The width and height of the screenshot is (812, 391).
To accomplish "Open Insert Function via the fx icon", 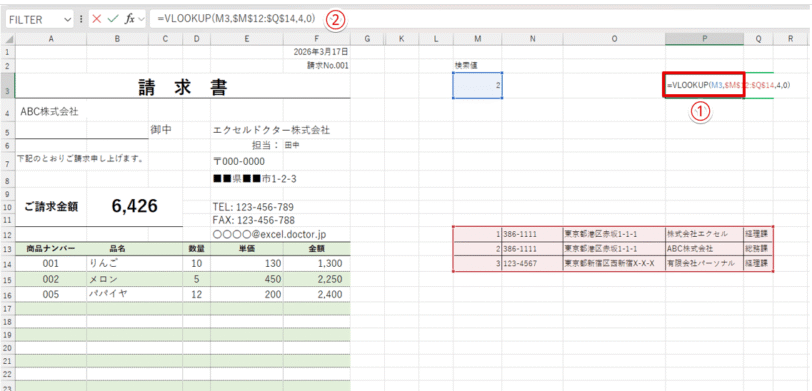I will coord(129,19).
